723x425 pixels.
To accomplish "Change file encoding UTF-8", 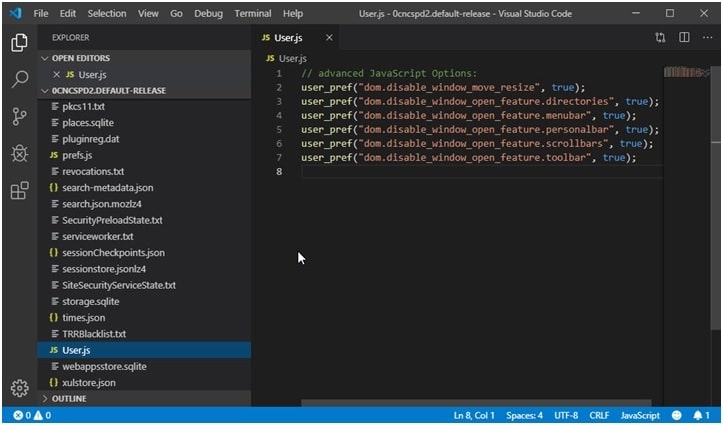I will [566, 415].
